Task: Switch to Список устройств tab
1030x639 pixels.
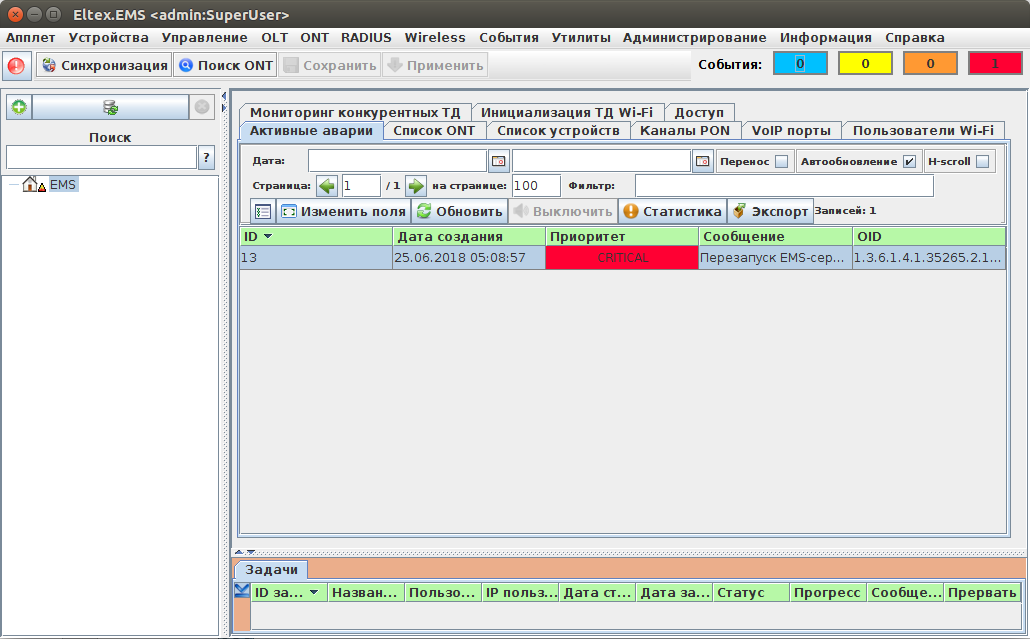Action: pyautogui.click(x=558, y=131)
